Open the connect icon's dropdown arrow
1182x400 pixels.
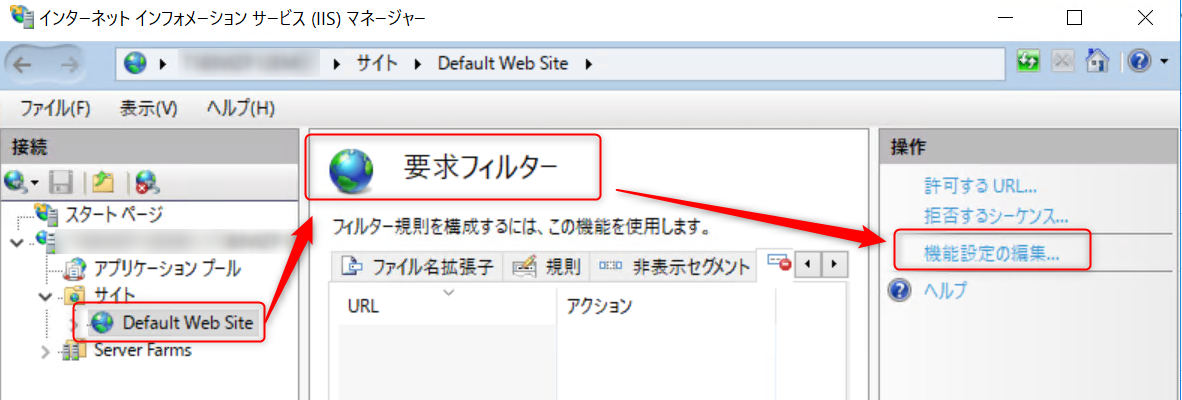pyautogui.click(x=34, y=183)
